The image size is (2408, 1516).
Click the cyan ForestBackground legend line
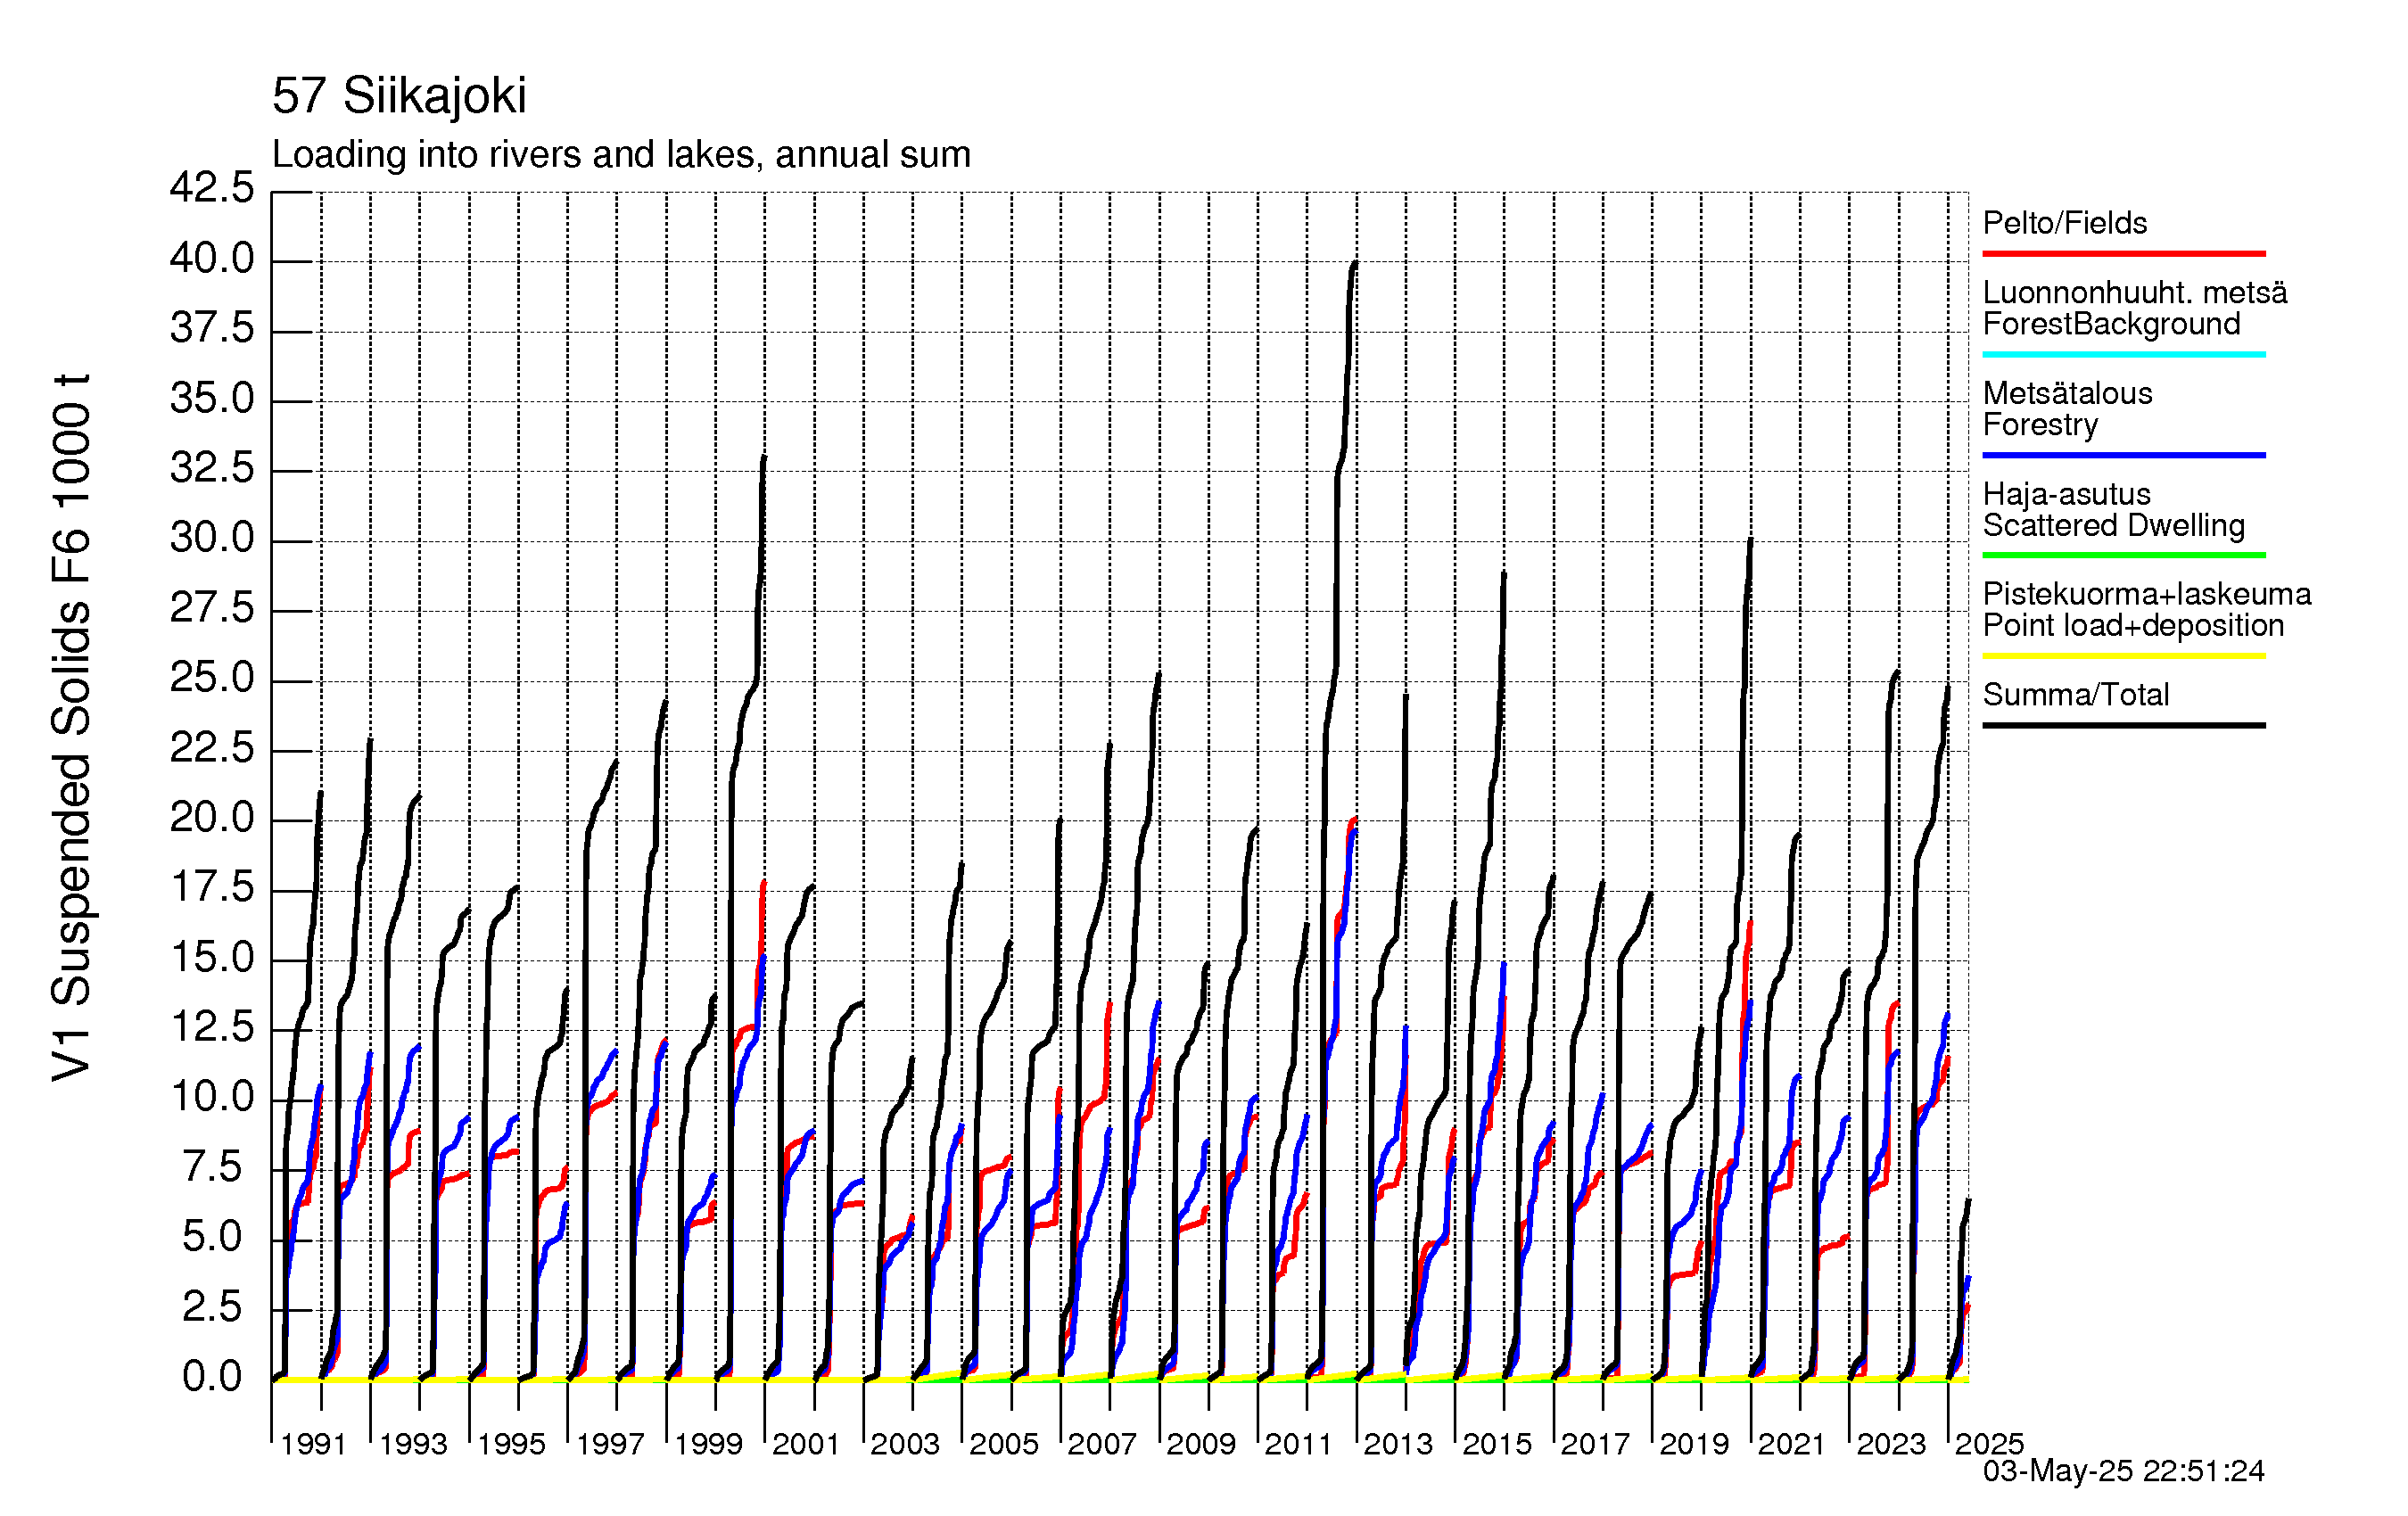pos(2123,354)
